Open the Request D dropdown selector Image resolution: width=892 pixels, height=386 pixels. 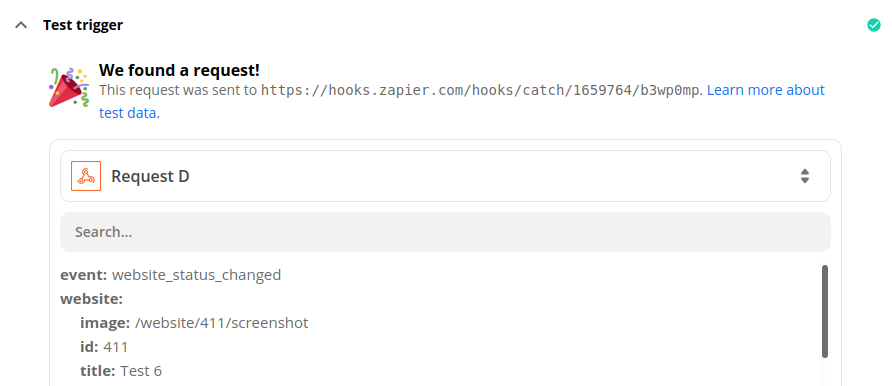point(445,176)
